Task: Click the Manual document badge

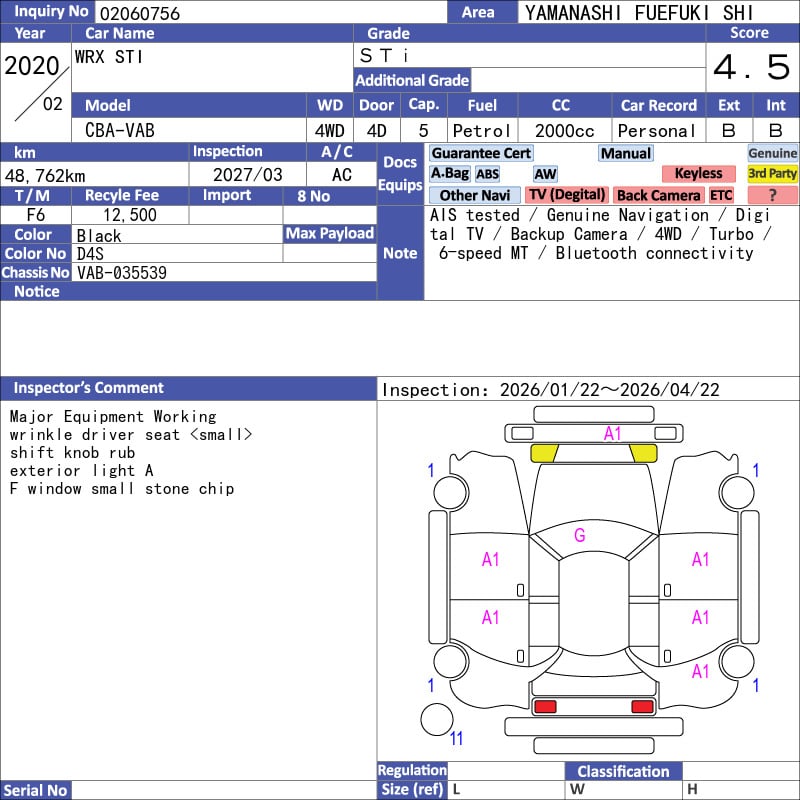Action: (x=626, y=153)
